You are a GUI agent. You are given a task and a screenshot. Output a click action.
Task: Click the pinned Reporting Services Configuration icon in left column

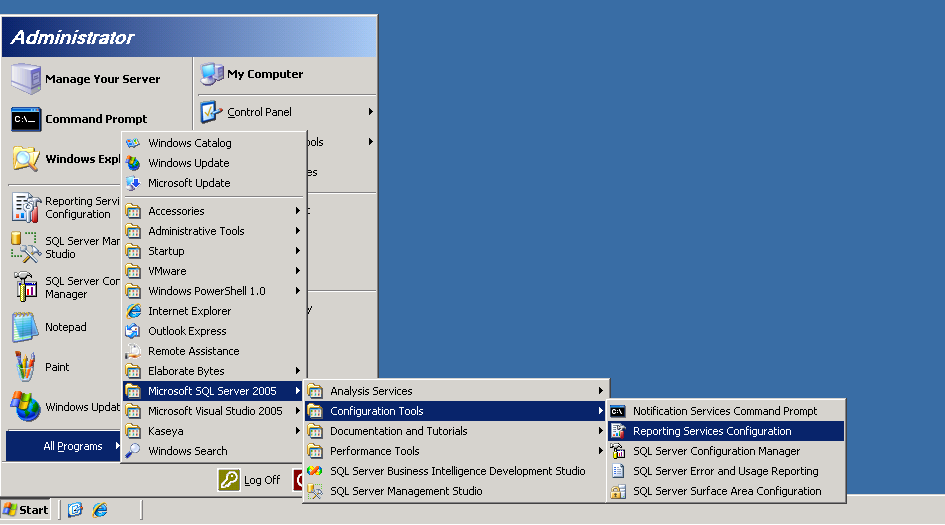click(x=26, y=207)
